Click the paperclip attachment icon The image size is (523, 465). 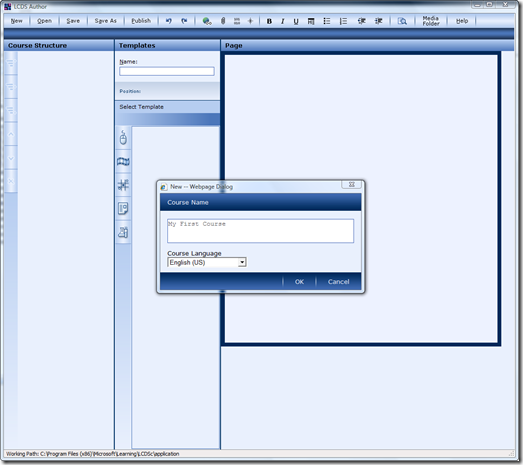click(x=223, y=21)
